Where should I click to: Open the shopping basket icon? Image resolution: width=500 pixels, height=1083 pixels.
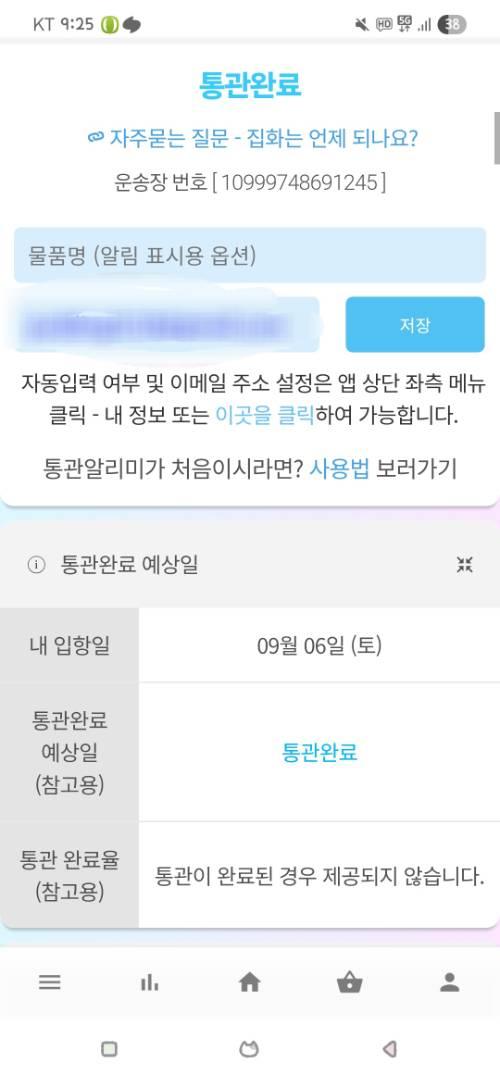(x=349, y=982)
